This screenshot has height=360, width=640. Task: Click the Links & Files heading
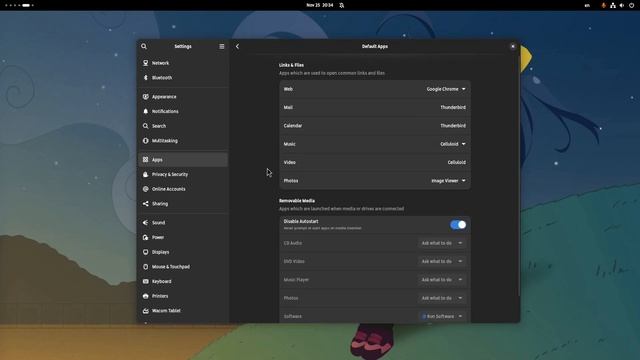point(291,65)
